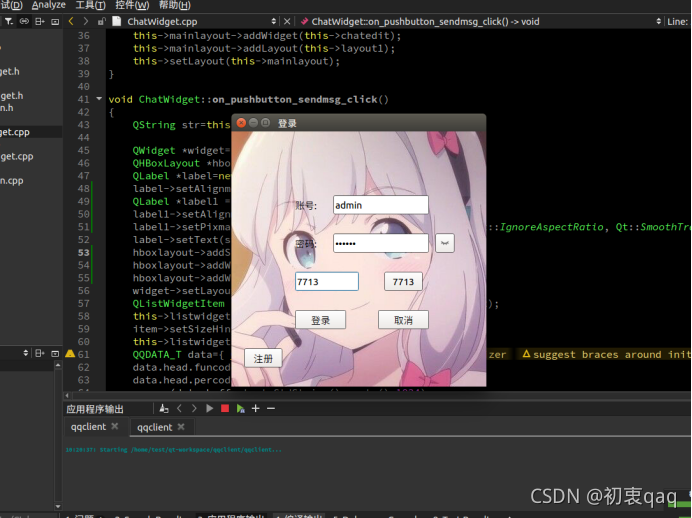The image size is (692, 518).
Task: Select the n.cpp file in the sidebar
Action: pyautogui.click(x=12, y=180)
